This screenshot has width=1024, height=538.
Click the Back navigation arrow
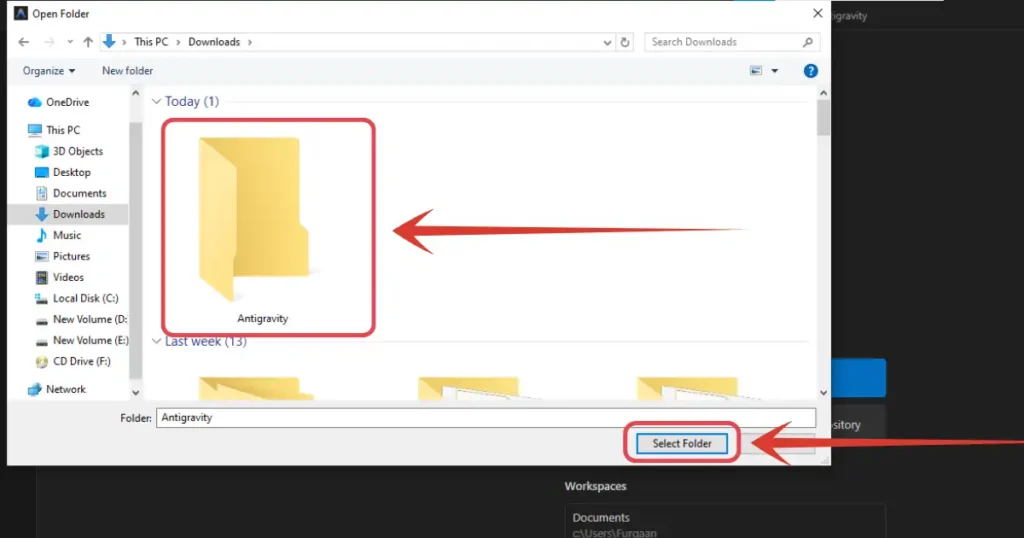coord(24,42)
